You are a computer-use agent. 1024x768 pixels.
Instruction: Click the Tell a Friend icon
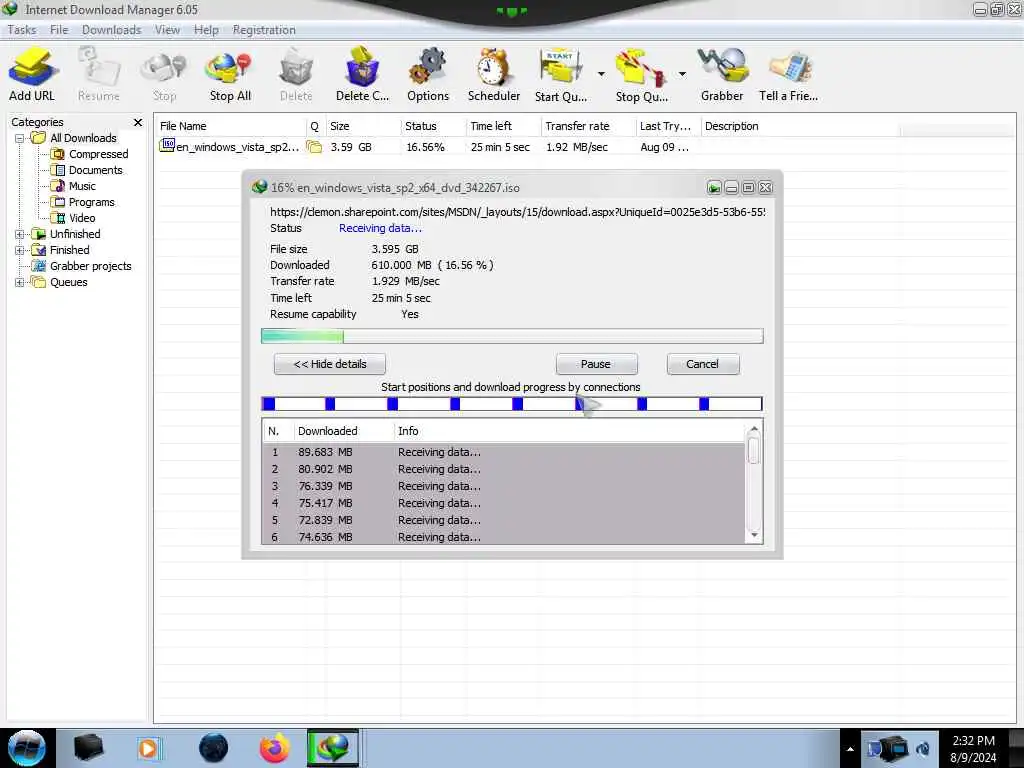tap(788, 74)
